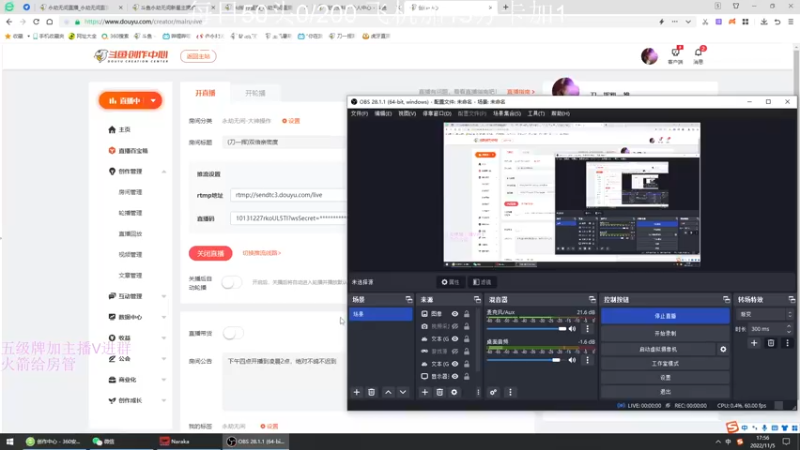Click the room announcement text area

click(x=285, y=383)
